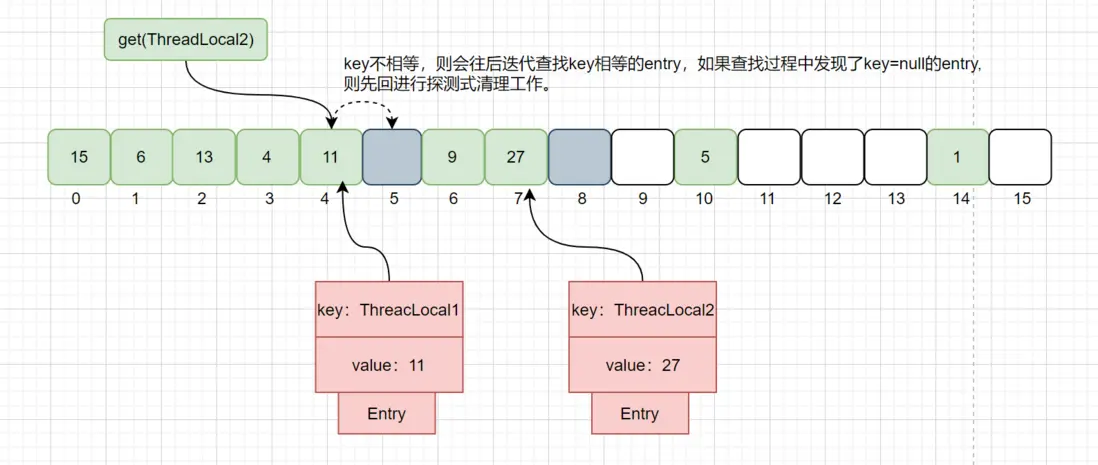This screenshot has height=465, width=1098.
Task: Click the green cell with value 5
Action: pos(705,157)
